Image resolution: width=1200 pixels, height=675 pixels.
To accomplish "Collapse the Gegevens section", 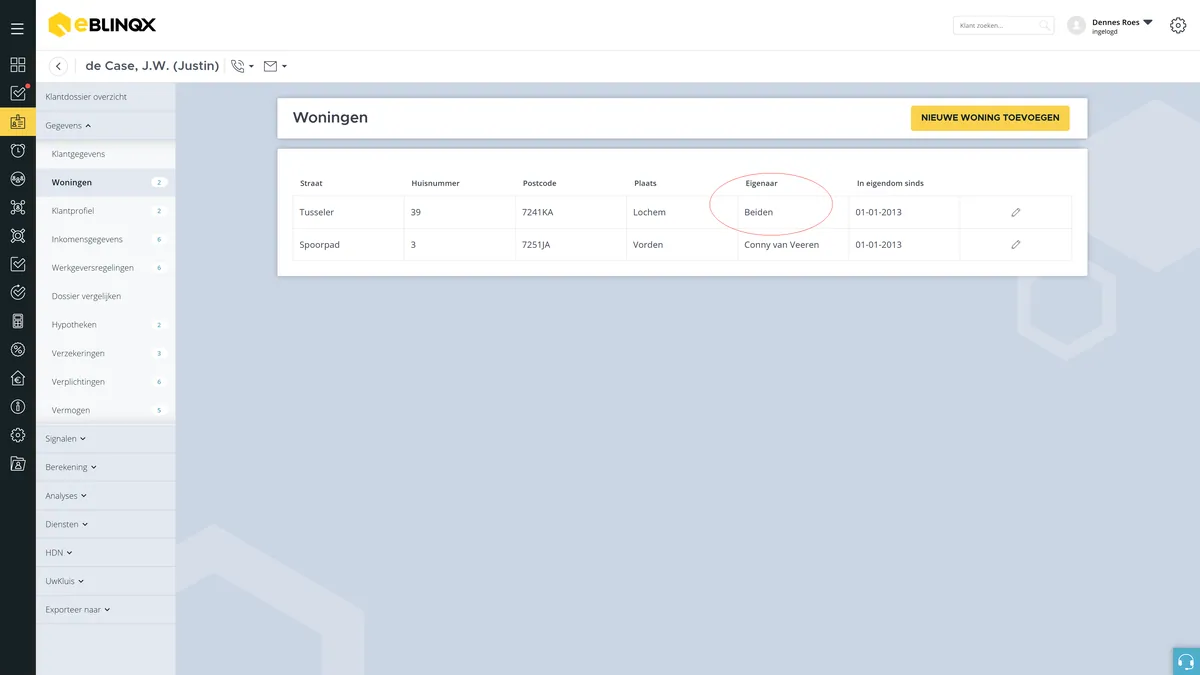I will pyautogui.click(x=68, y=126).
